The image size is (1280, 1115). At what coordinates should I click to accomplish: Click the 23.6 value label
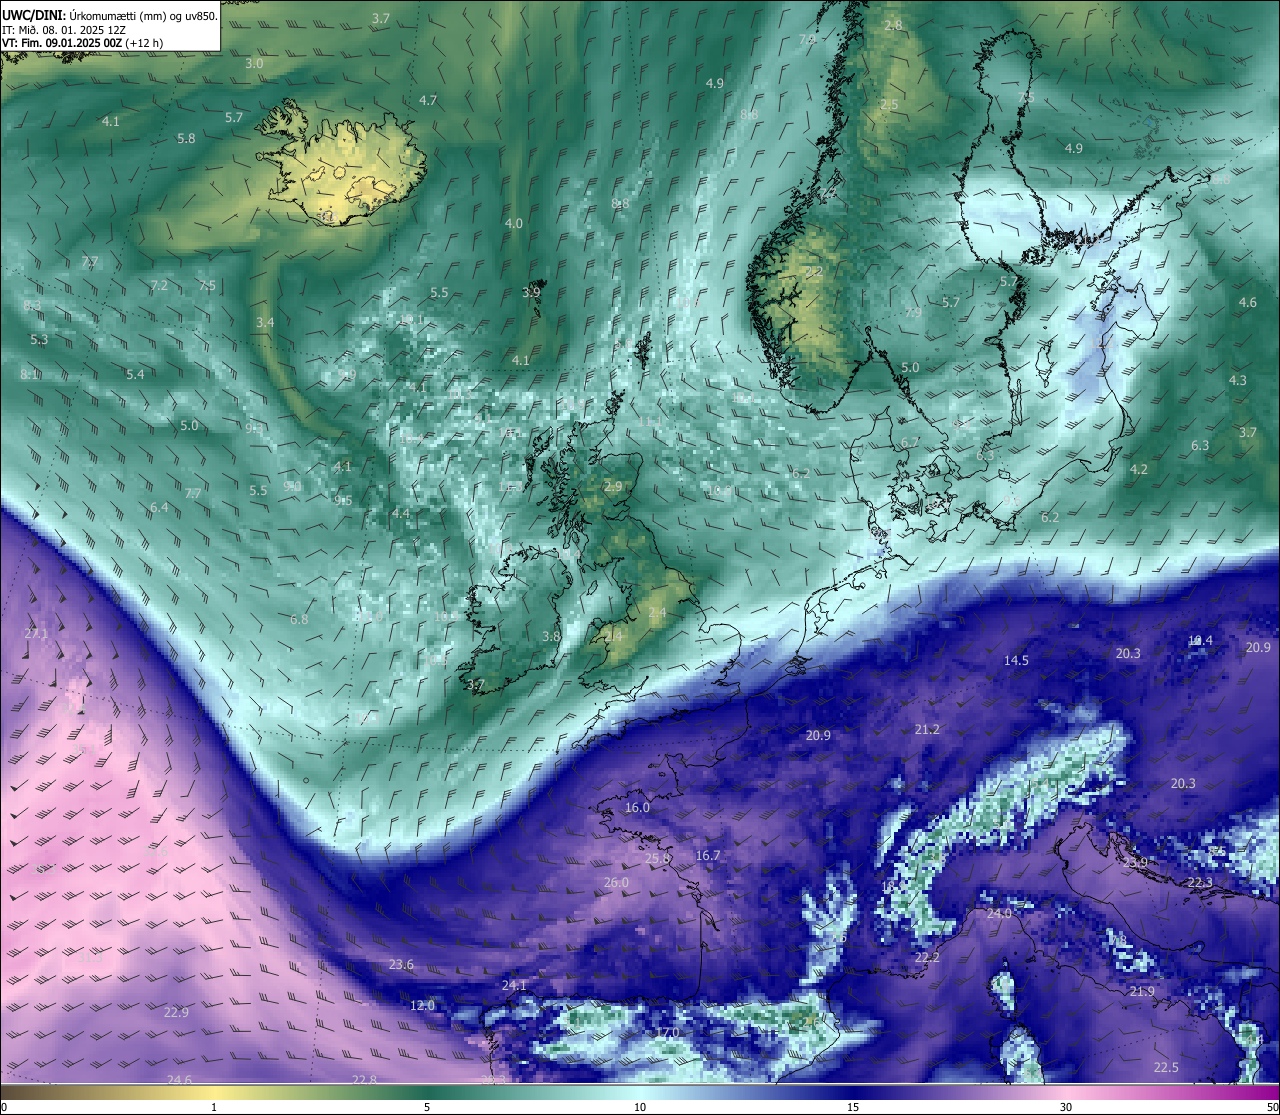pos(401,964)
